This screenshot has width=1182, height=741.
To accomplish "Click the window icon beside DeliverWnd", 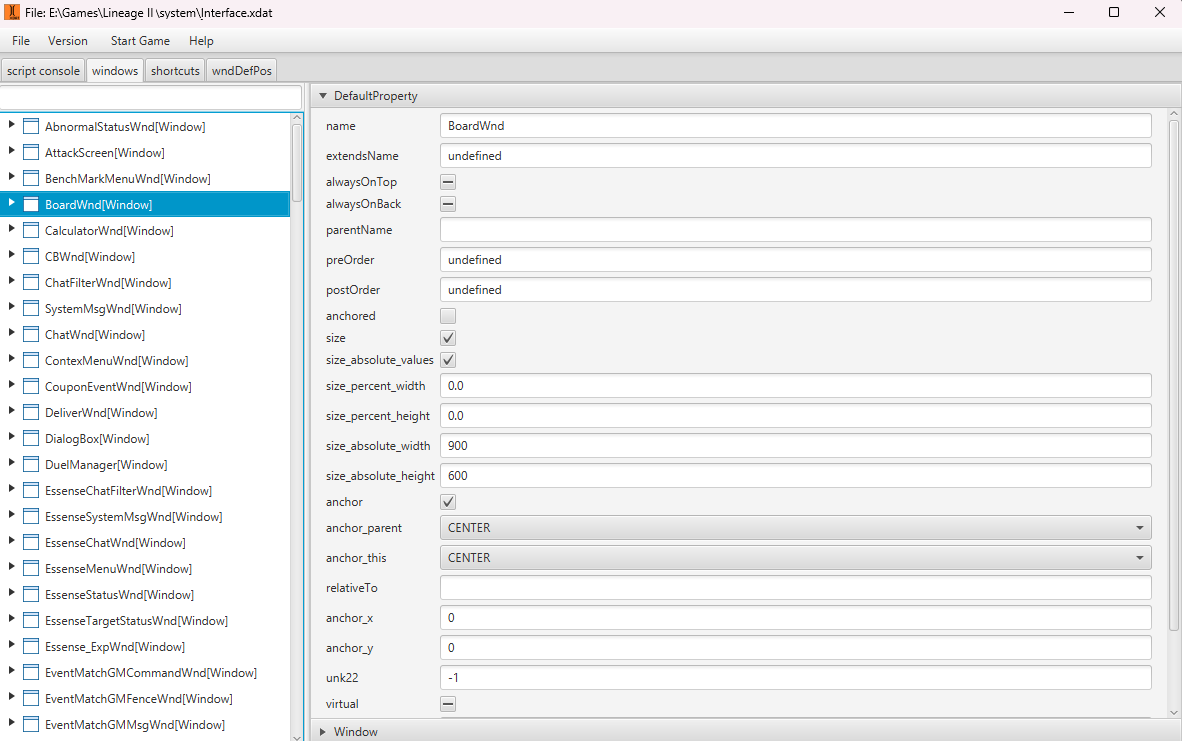I will (31, 412).
